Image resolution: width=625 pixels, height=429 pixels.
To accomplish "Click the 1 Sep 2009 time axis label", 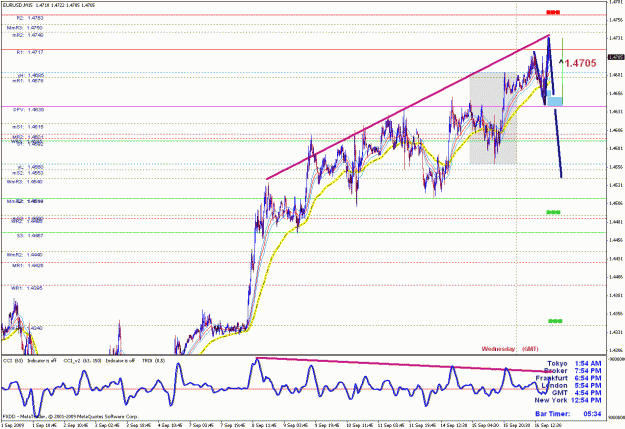I will click(x=13, y=425).
